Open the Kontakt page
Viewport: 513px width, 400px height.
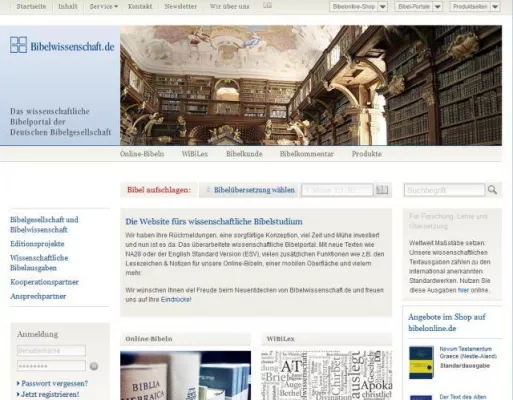tap(140, 6)
